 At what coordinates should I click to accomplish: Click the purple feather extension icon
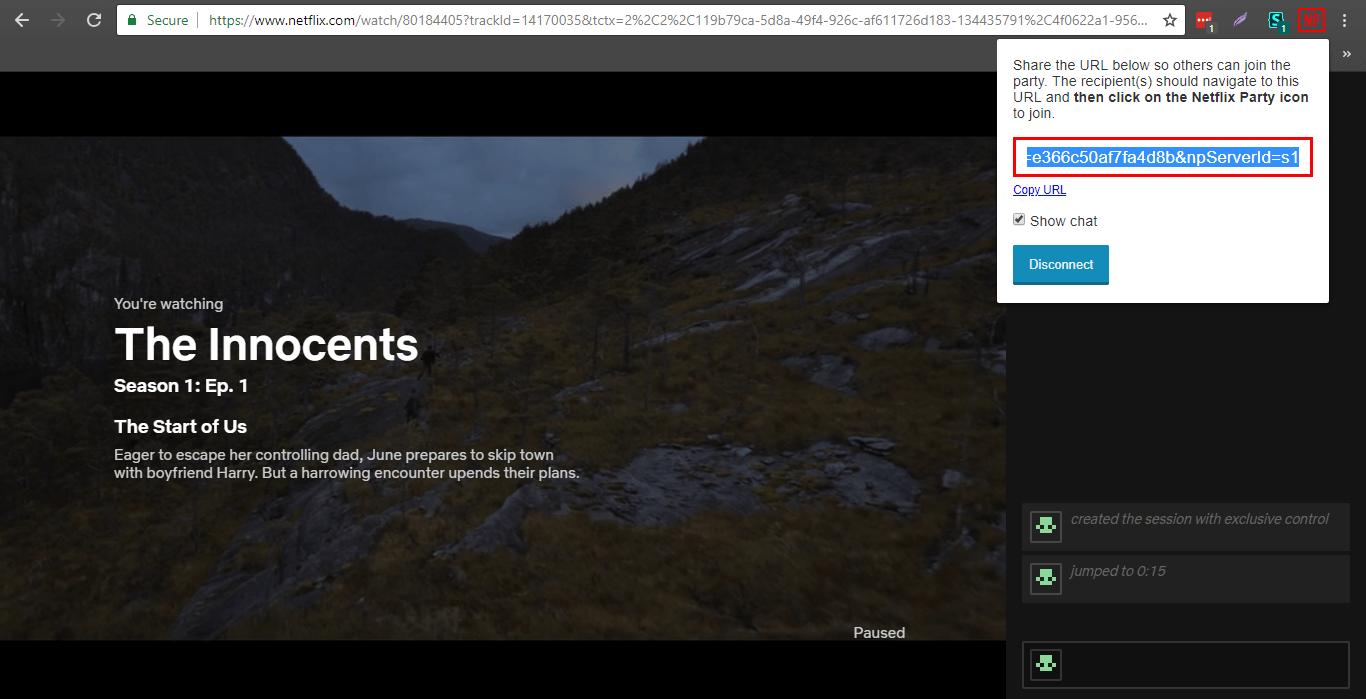[1240, 20]
